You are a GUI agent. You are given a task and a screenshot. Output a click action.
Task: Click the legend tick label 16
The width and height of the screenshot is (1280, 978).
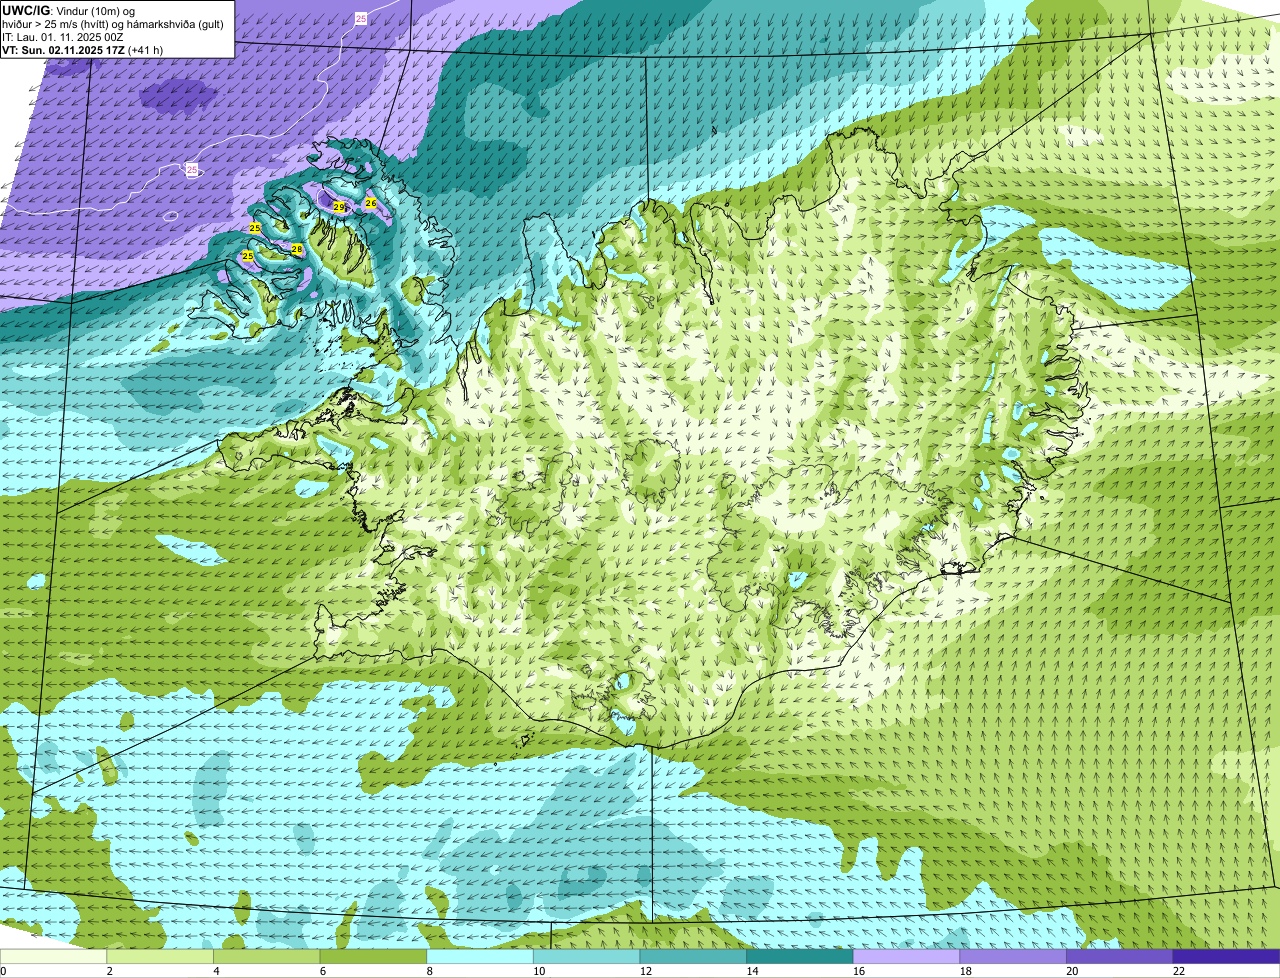(x=859, y=971)
